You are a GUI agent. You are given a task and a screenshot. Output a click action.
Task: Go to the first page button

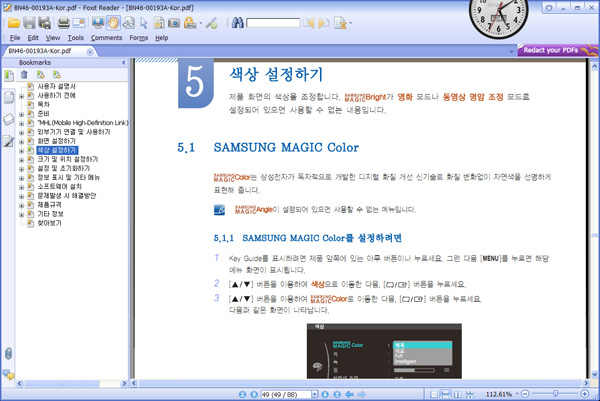tap(242, 394)
